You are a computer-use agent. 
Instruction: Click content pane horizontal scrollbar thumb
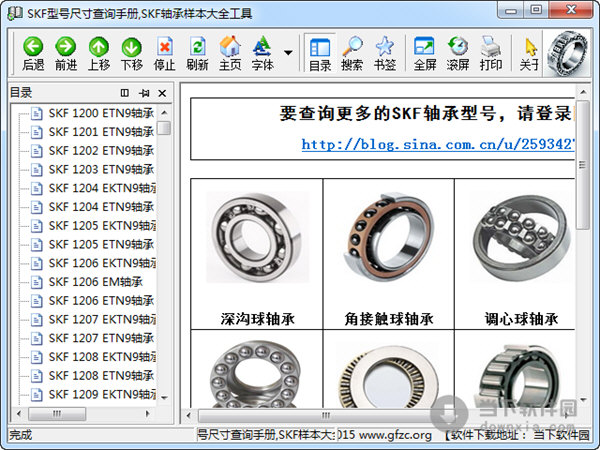[x=325, y=415]
